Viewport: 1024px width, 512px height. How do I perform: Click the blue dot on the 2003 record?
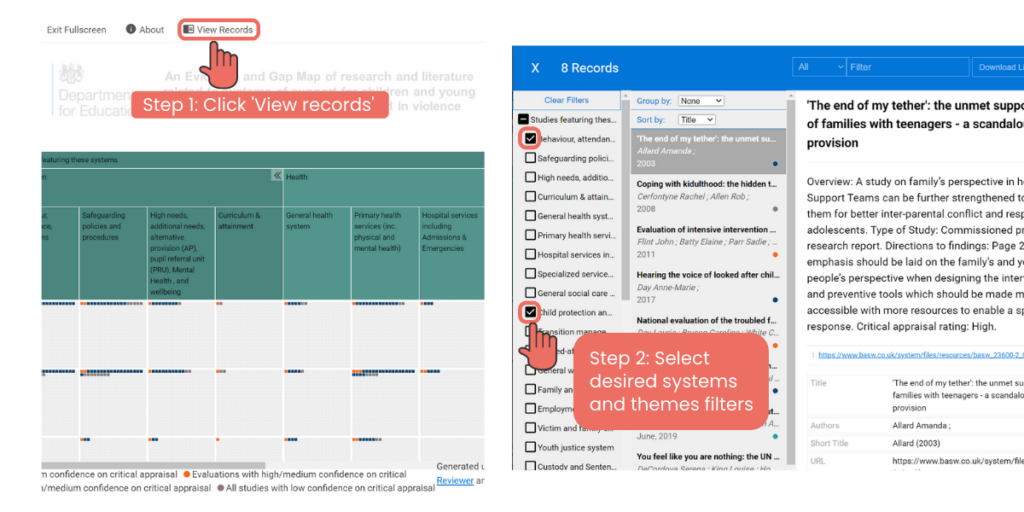tap(775, 164)
